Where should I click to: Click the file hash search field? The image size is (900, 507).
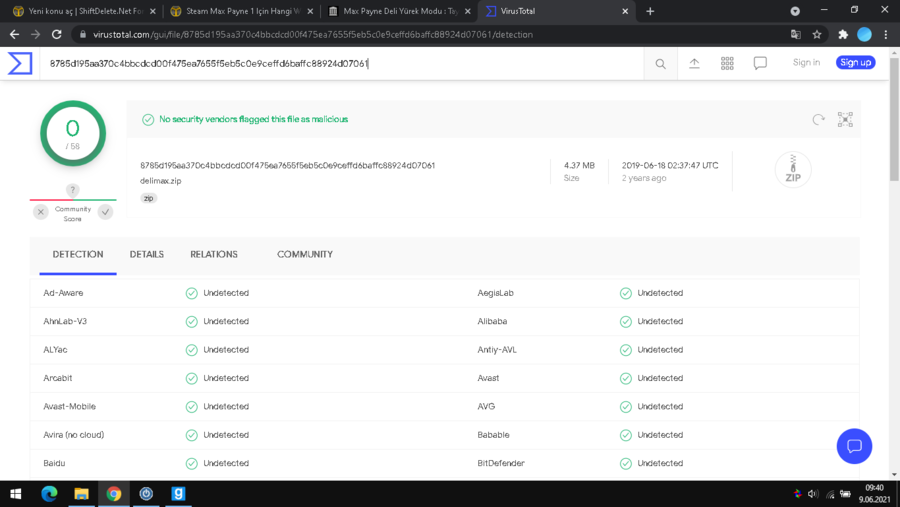coord(340,63)
